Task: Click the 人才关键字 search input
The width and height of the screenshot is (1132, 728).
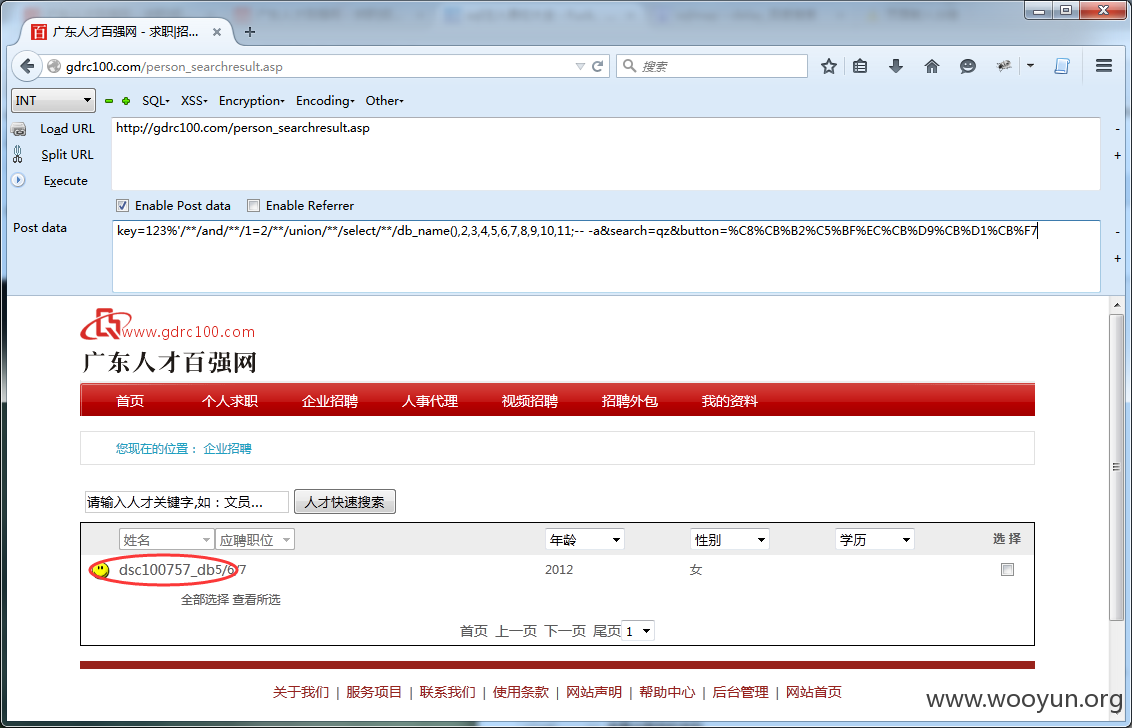Action: click(x=187, y=502)
